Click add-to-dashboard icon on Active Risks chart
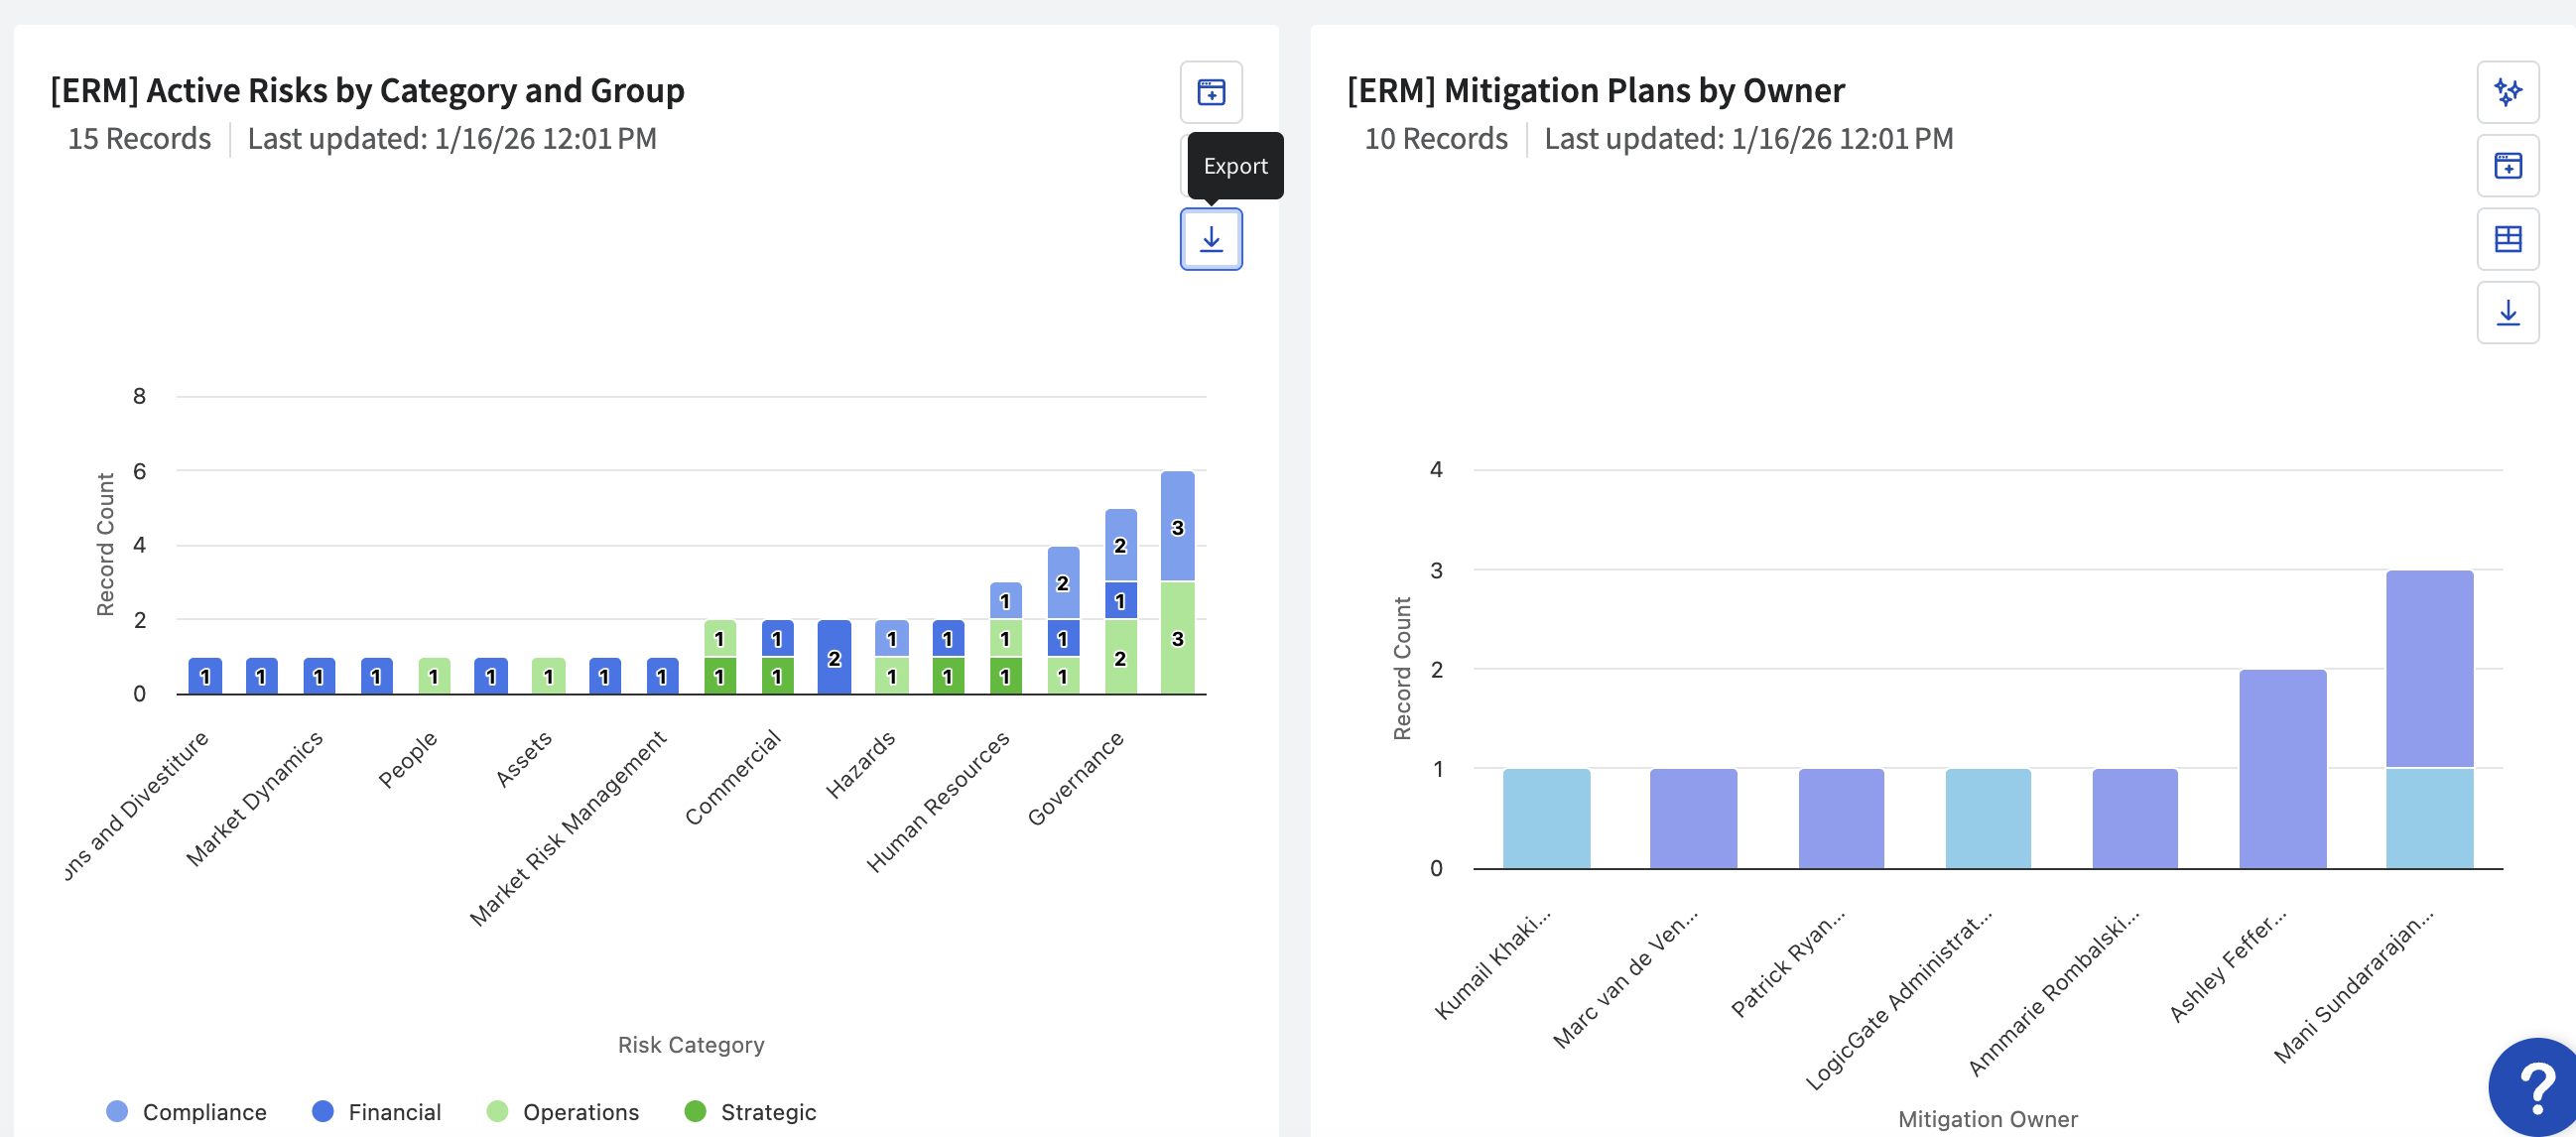Screen dimensions: 2576x1137 pos(1210,92)
